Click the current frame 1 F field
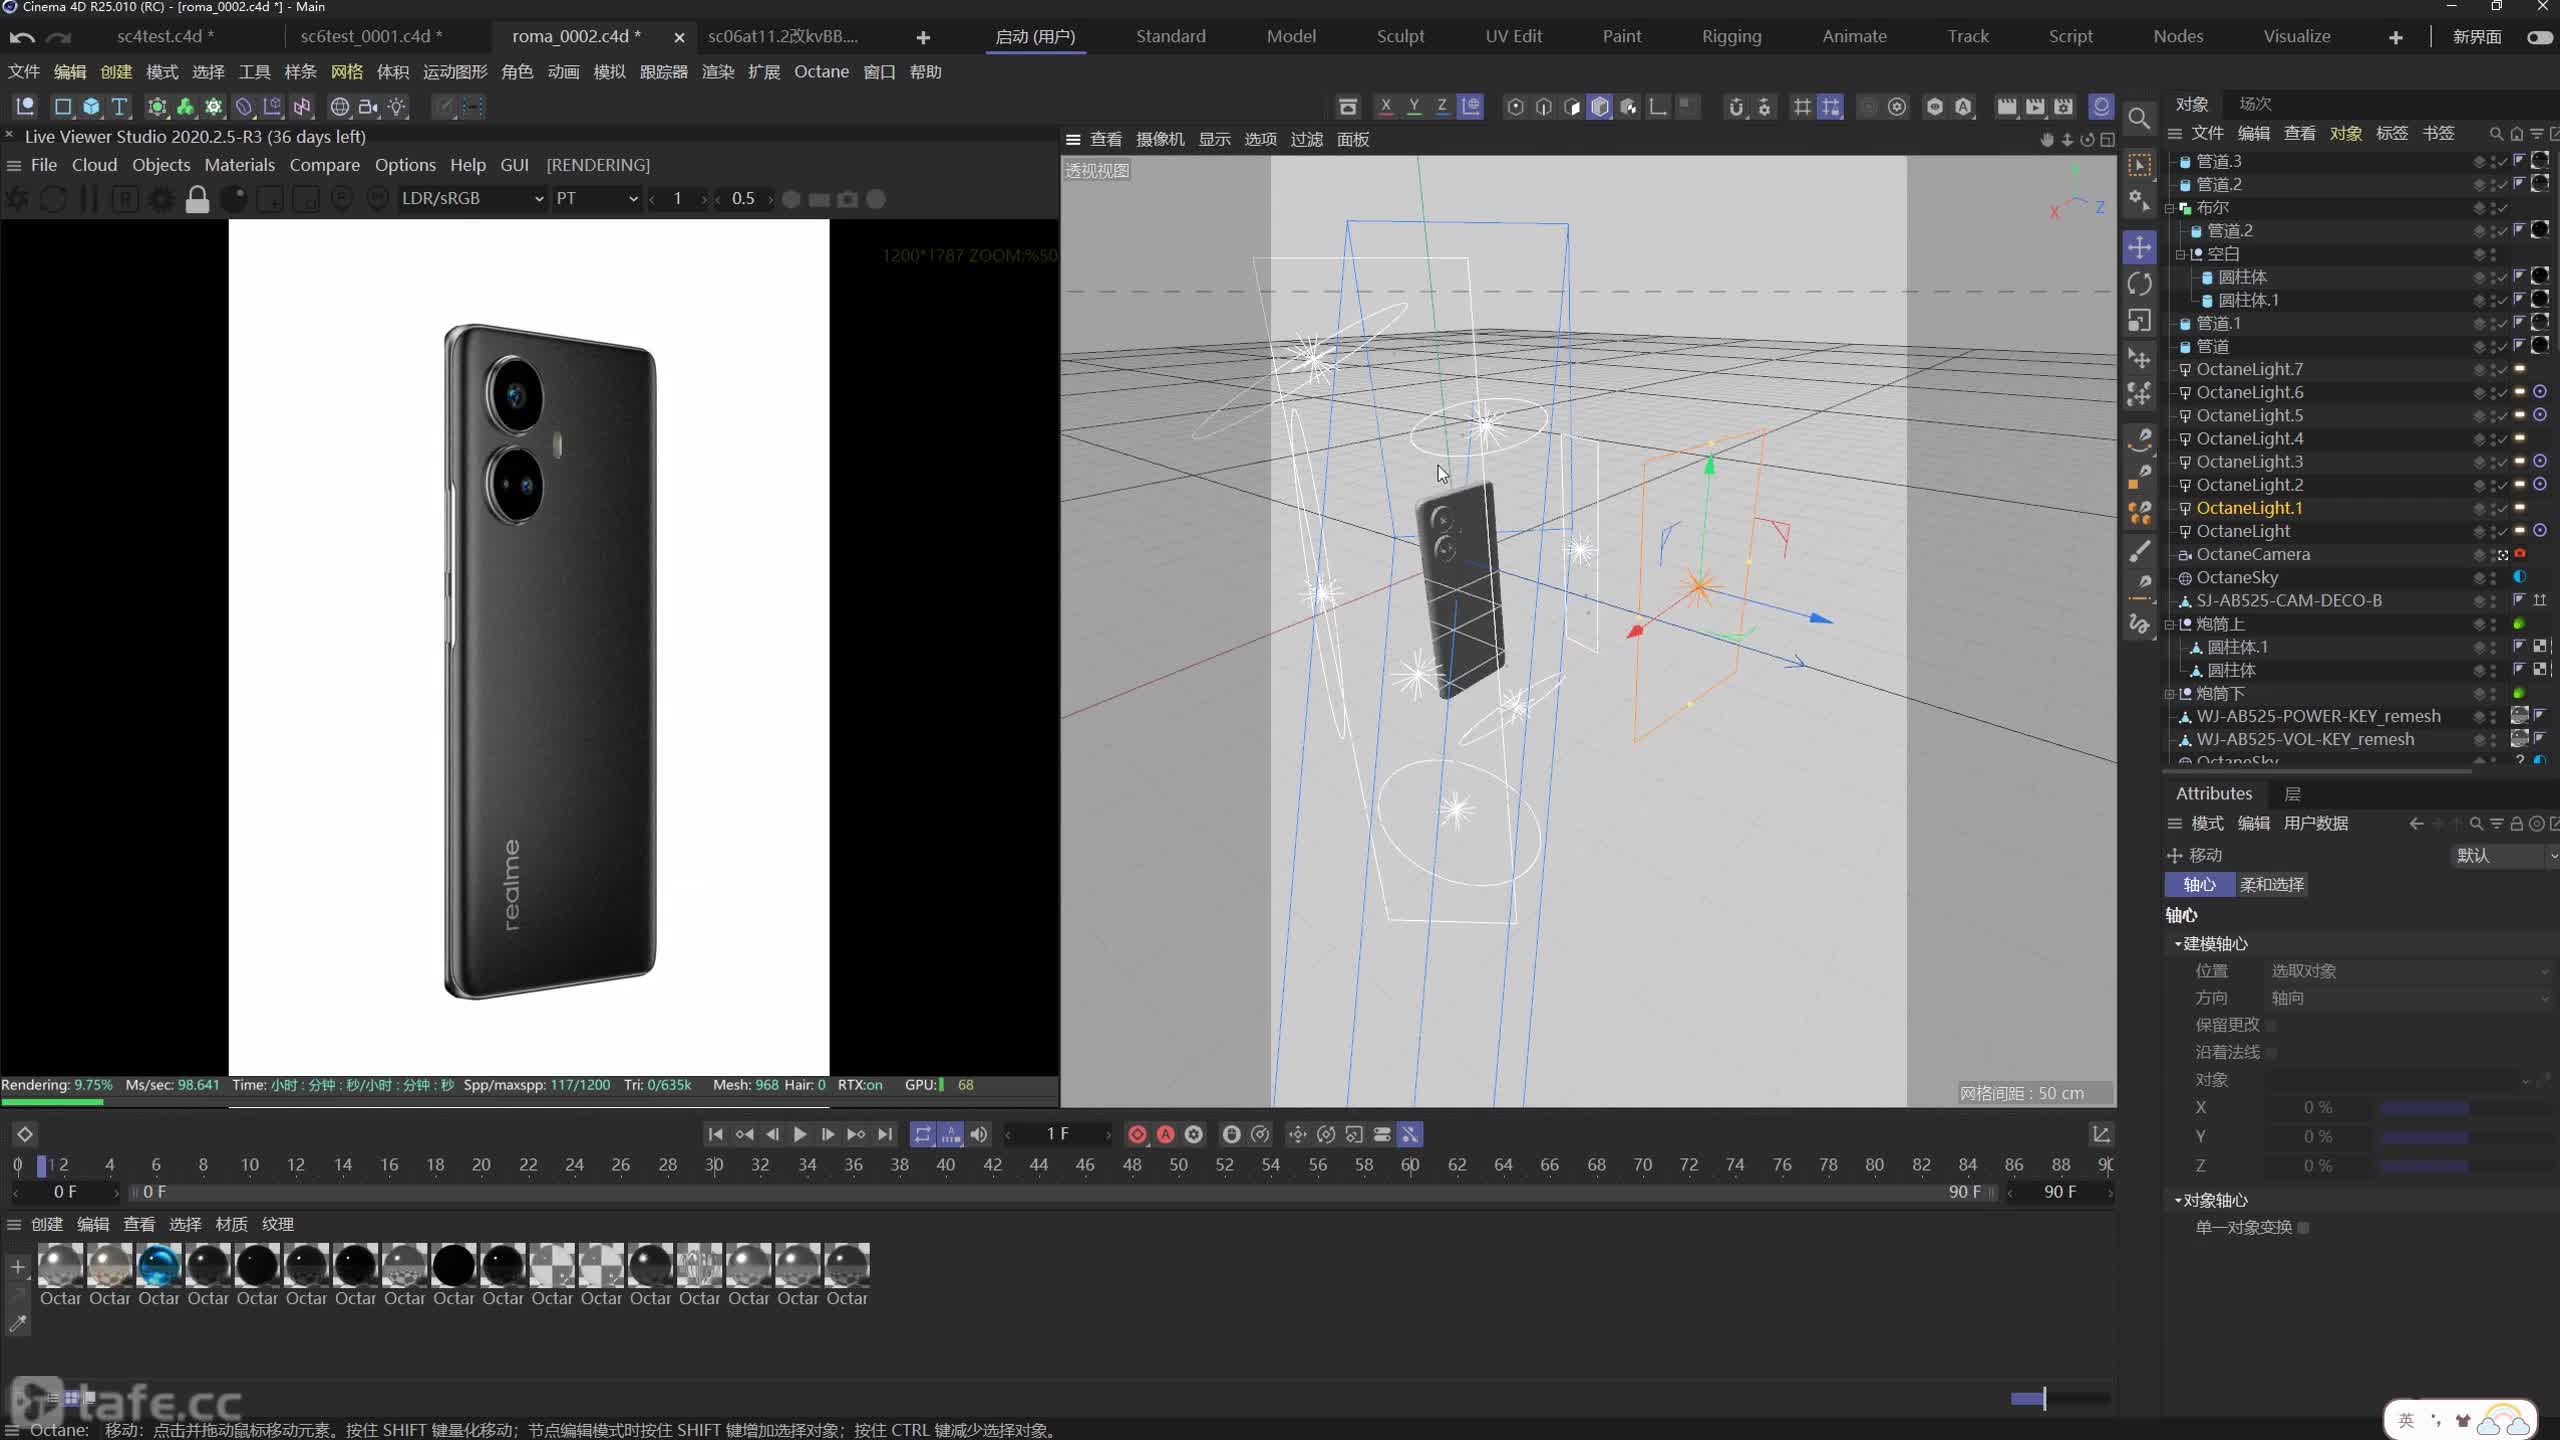The height and width of the screenshot is (1440, 2560). (x=1058, y=1134)
